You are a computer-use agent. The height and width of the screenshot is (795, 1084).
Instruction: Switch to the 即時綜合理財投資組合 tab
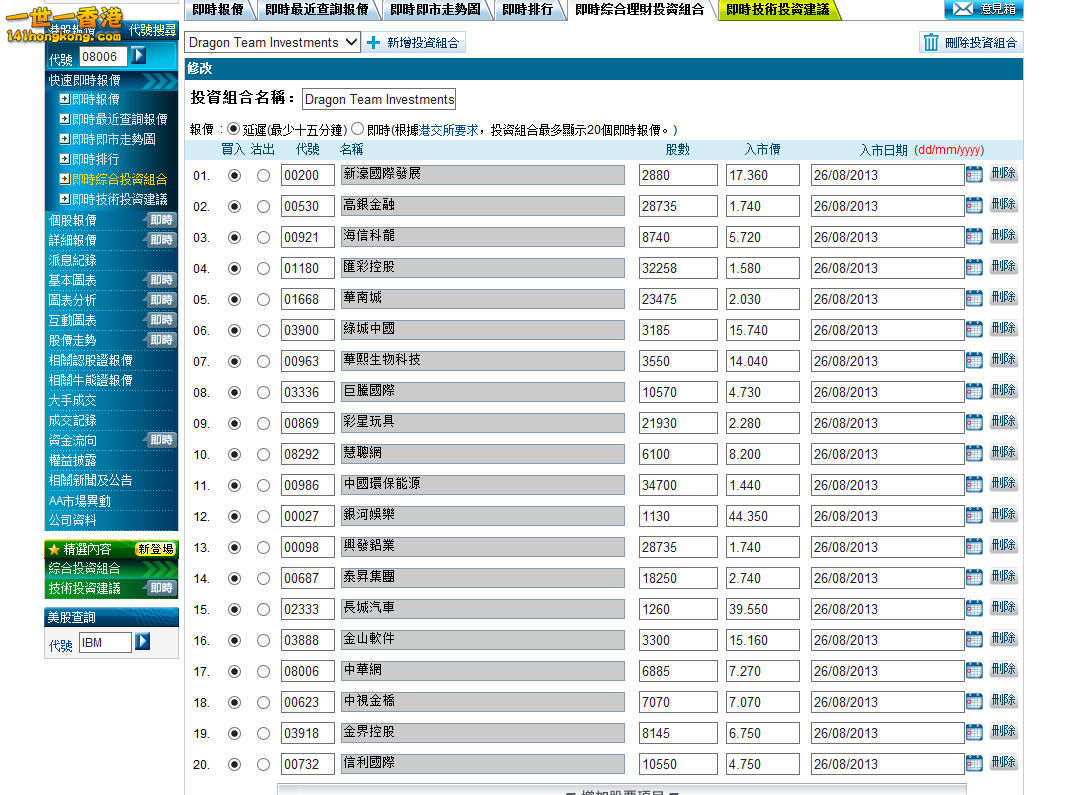point(639,9)
